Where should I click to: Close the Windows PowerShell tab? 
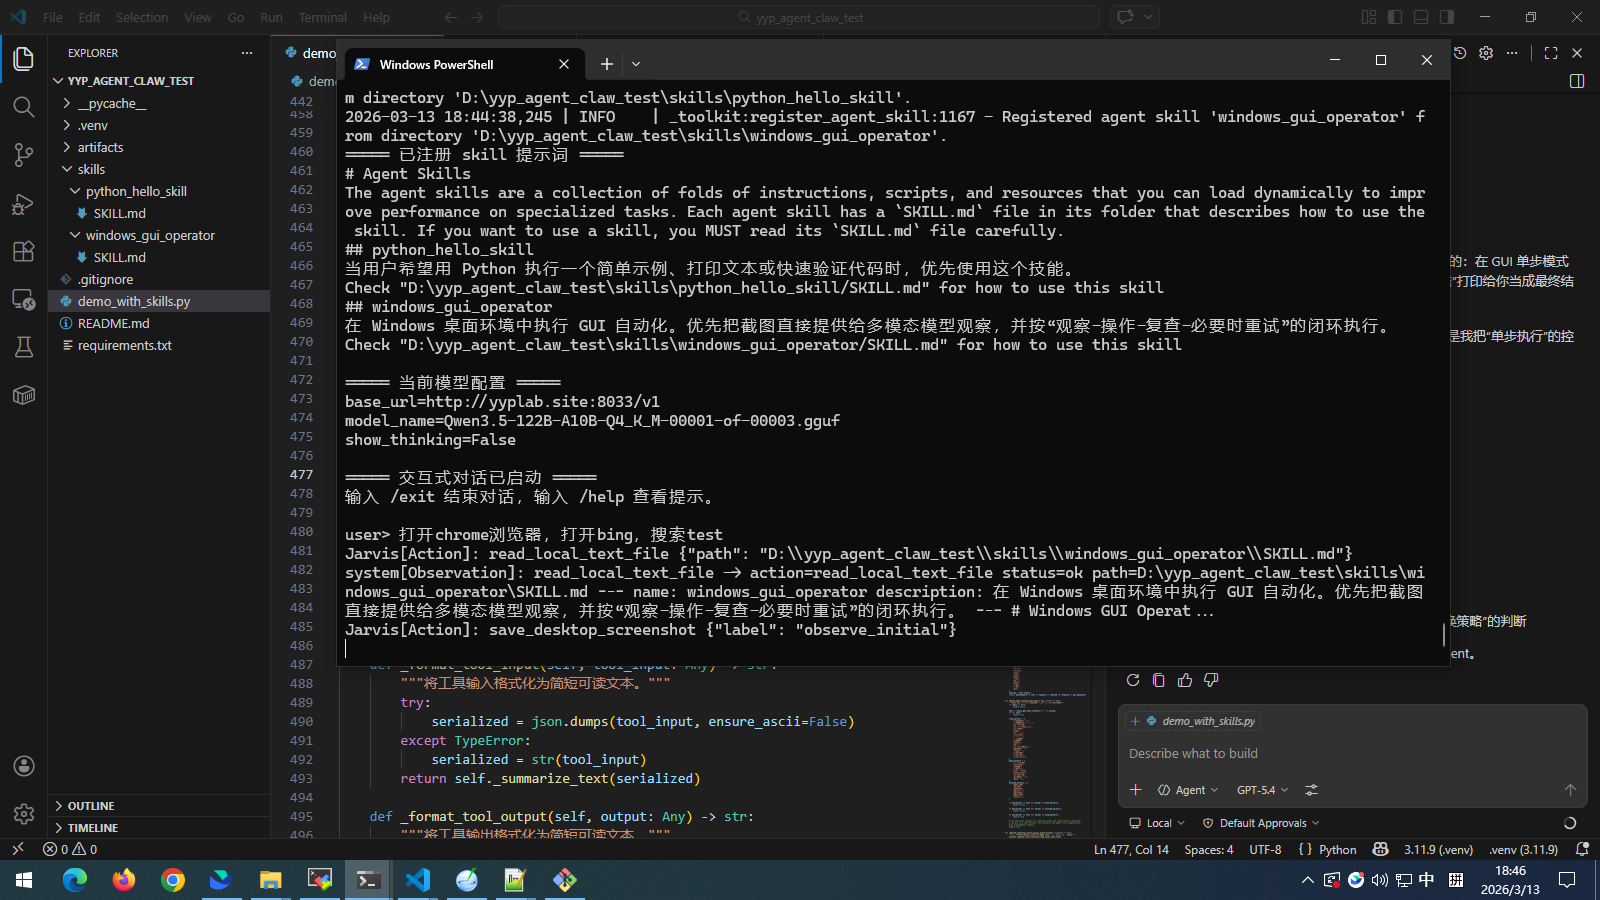click(564, 64)
